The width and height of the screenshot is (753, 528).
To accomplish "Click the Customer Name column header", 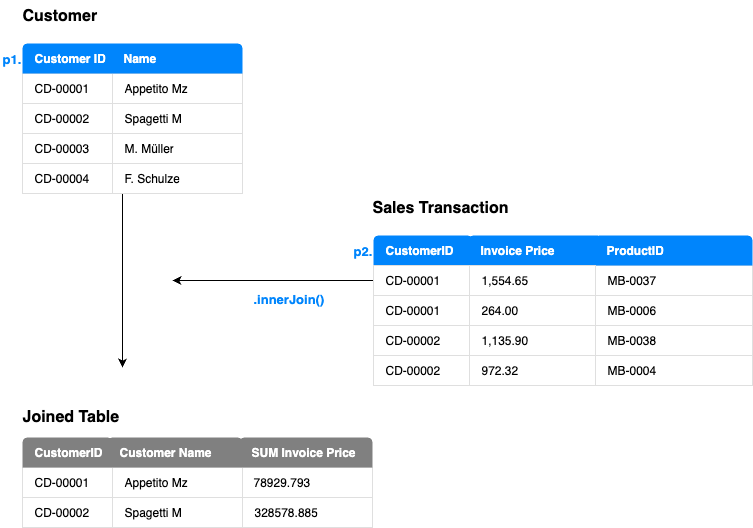I will pyautogui.click(x=165, y=453).
